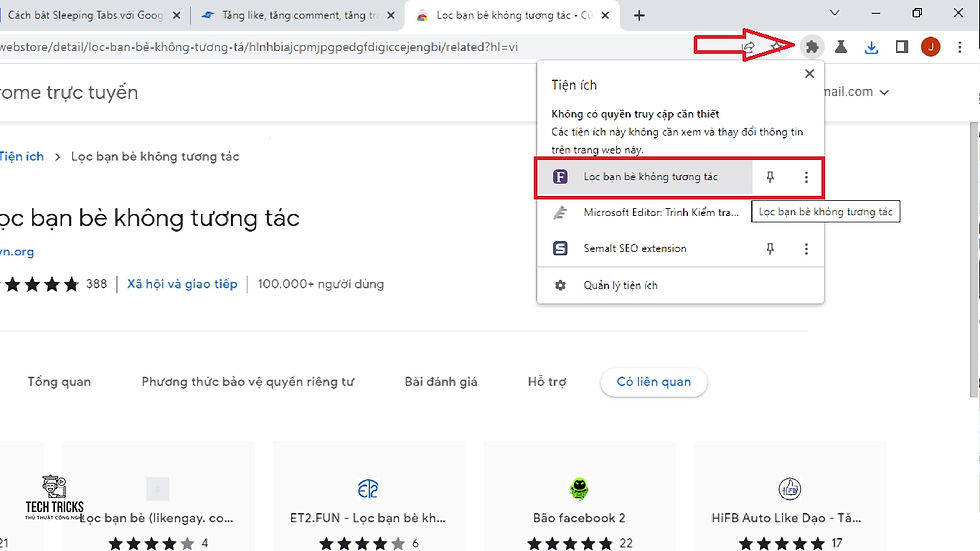Click the 100.000+ người dùng text
980x551 pixels.
point(321,284)
